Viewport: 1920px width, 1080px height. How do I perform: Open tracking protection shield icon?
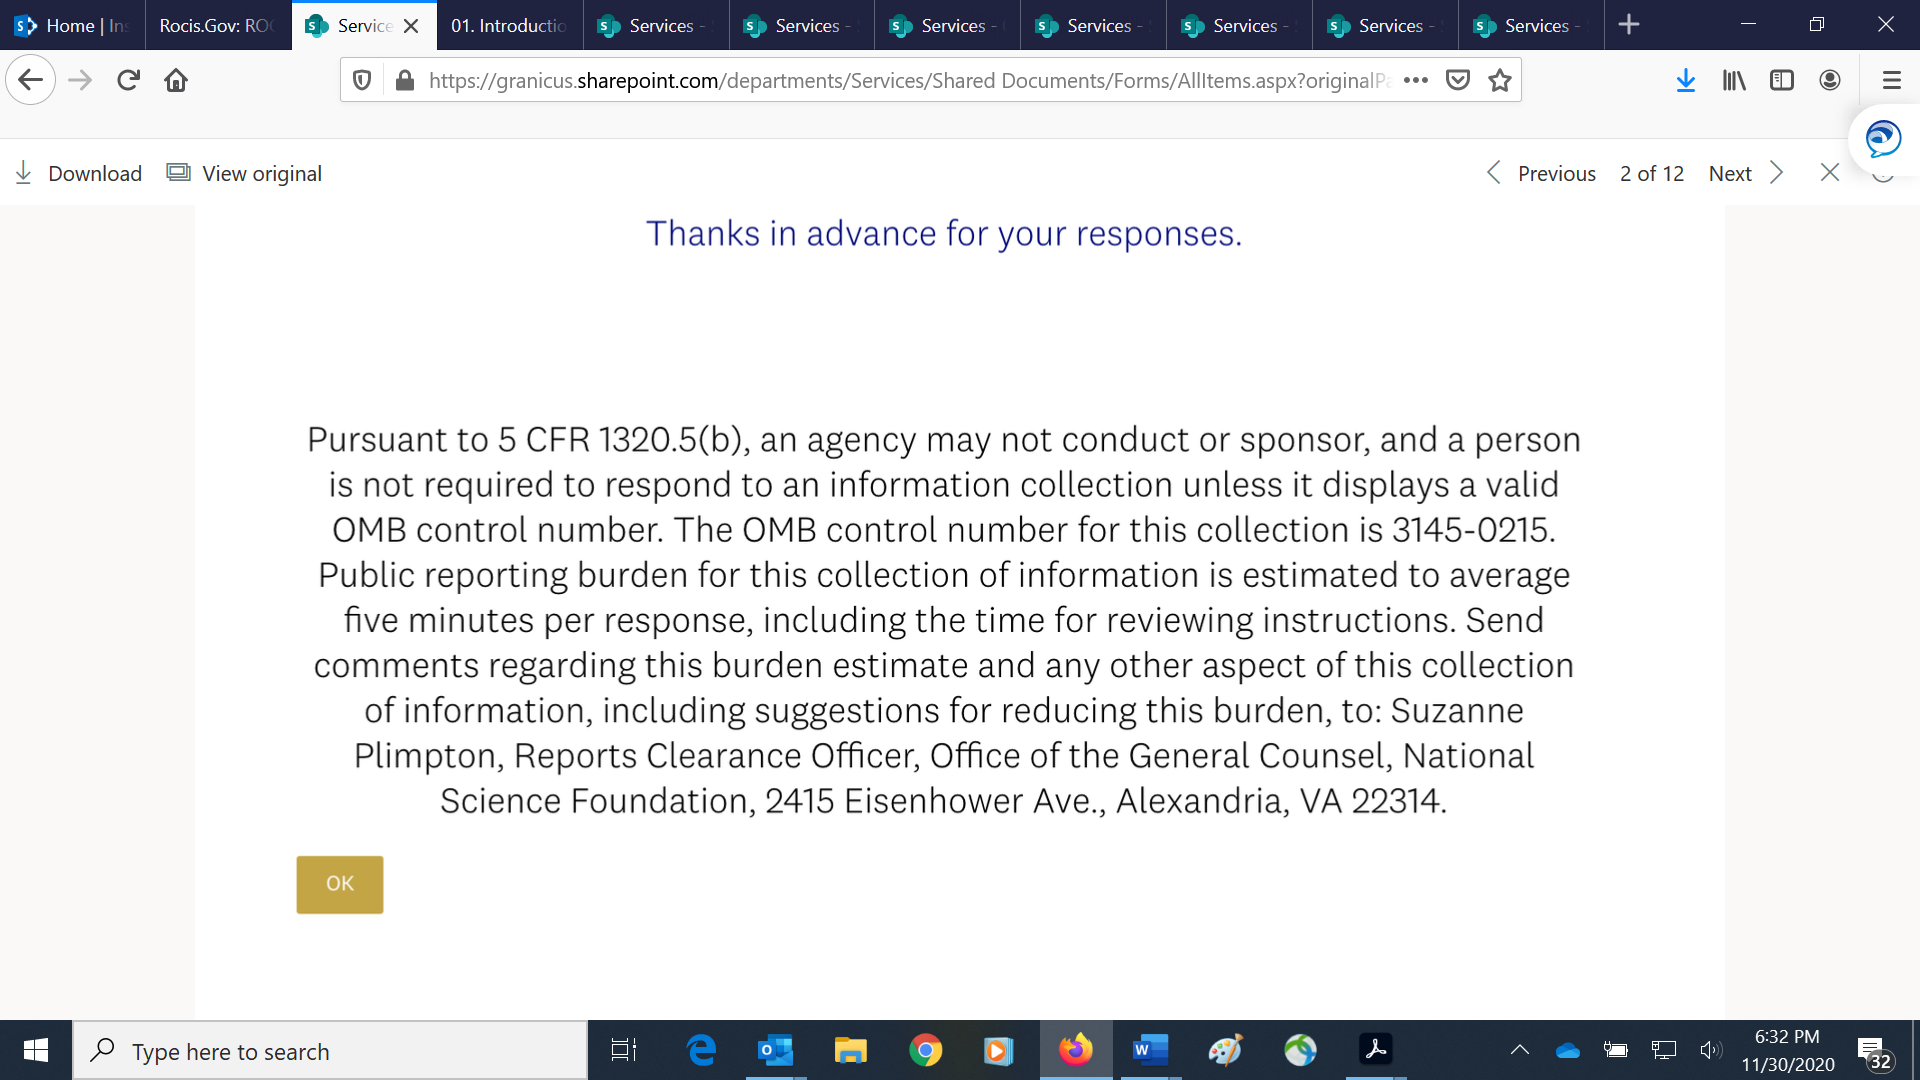click(362, 80)
